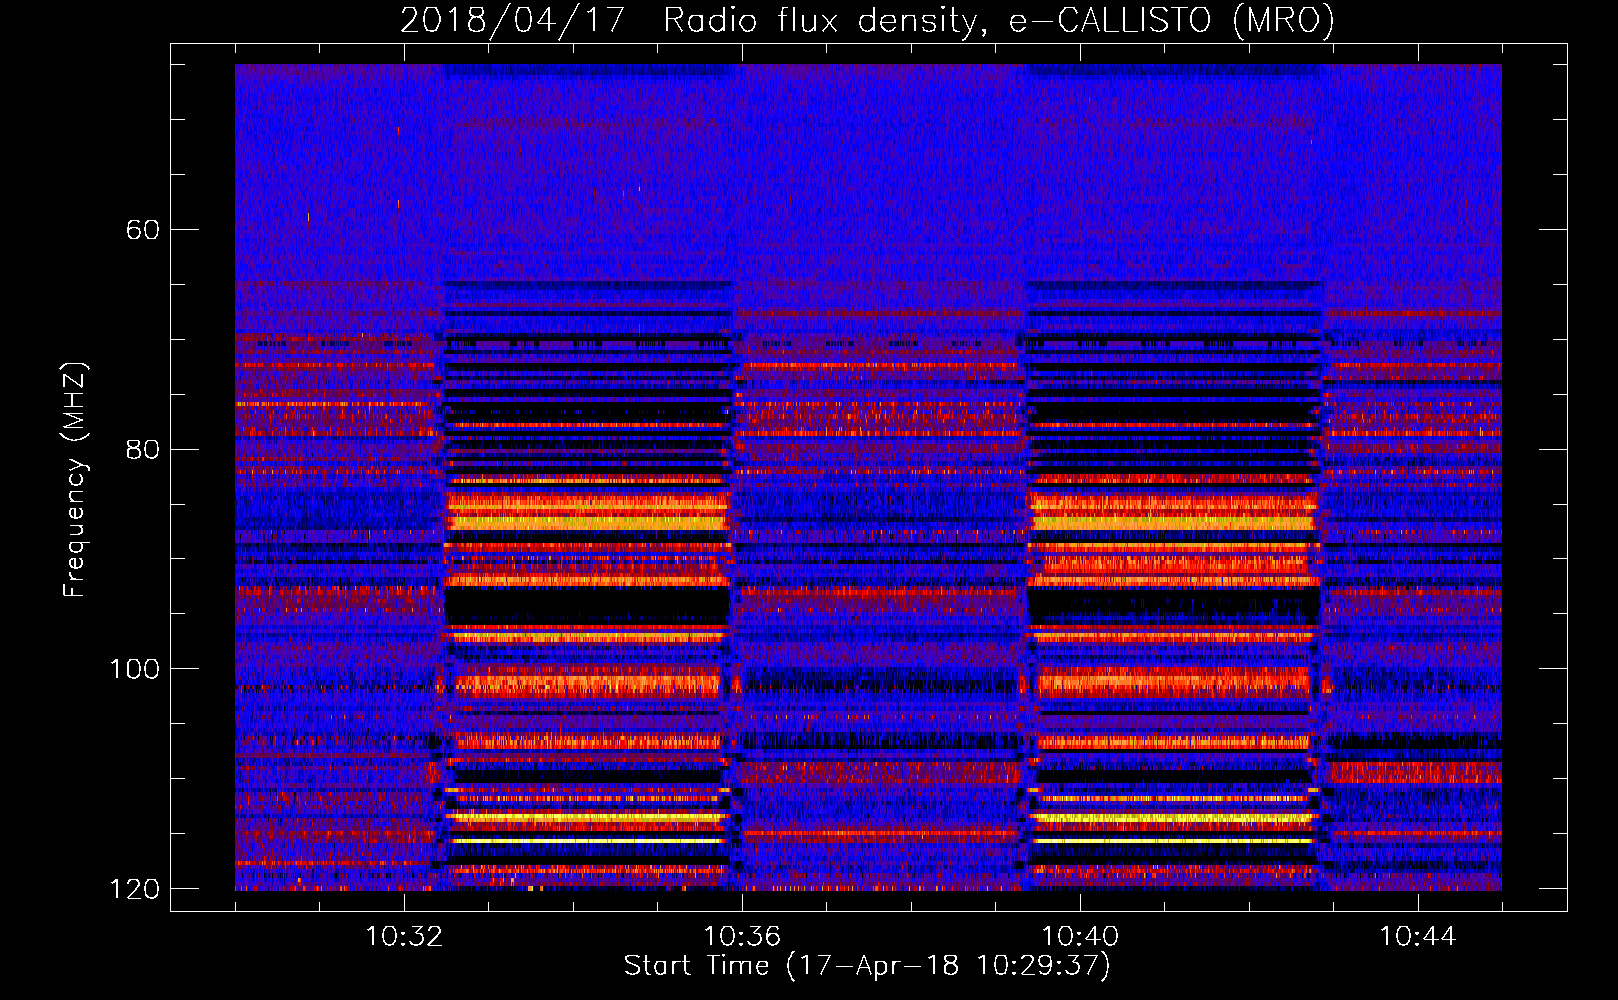Click the 10:32 time tick label

pos(404,936)
